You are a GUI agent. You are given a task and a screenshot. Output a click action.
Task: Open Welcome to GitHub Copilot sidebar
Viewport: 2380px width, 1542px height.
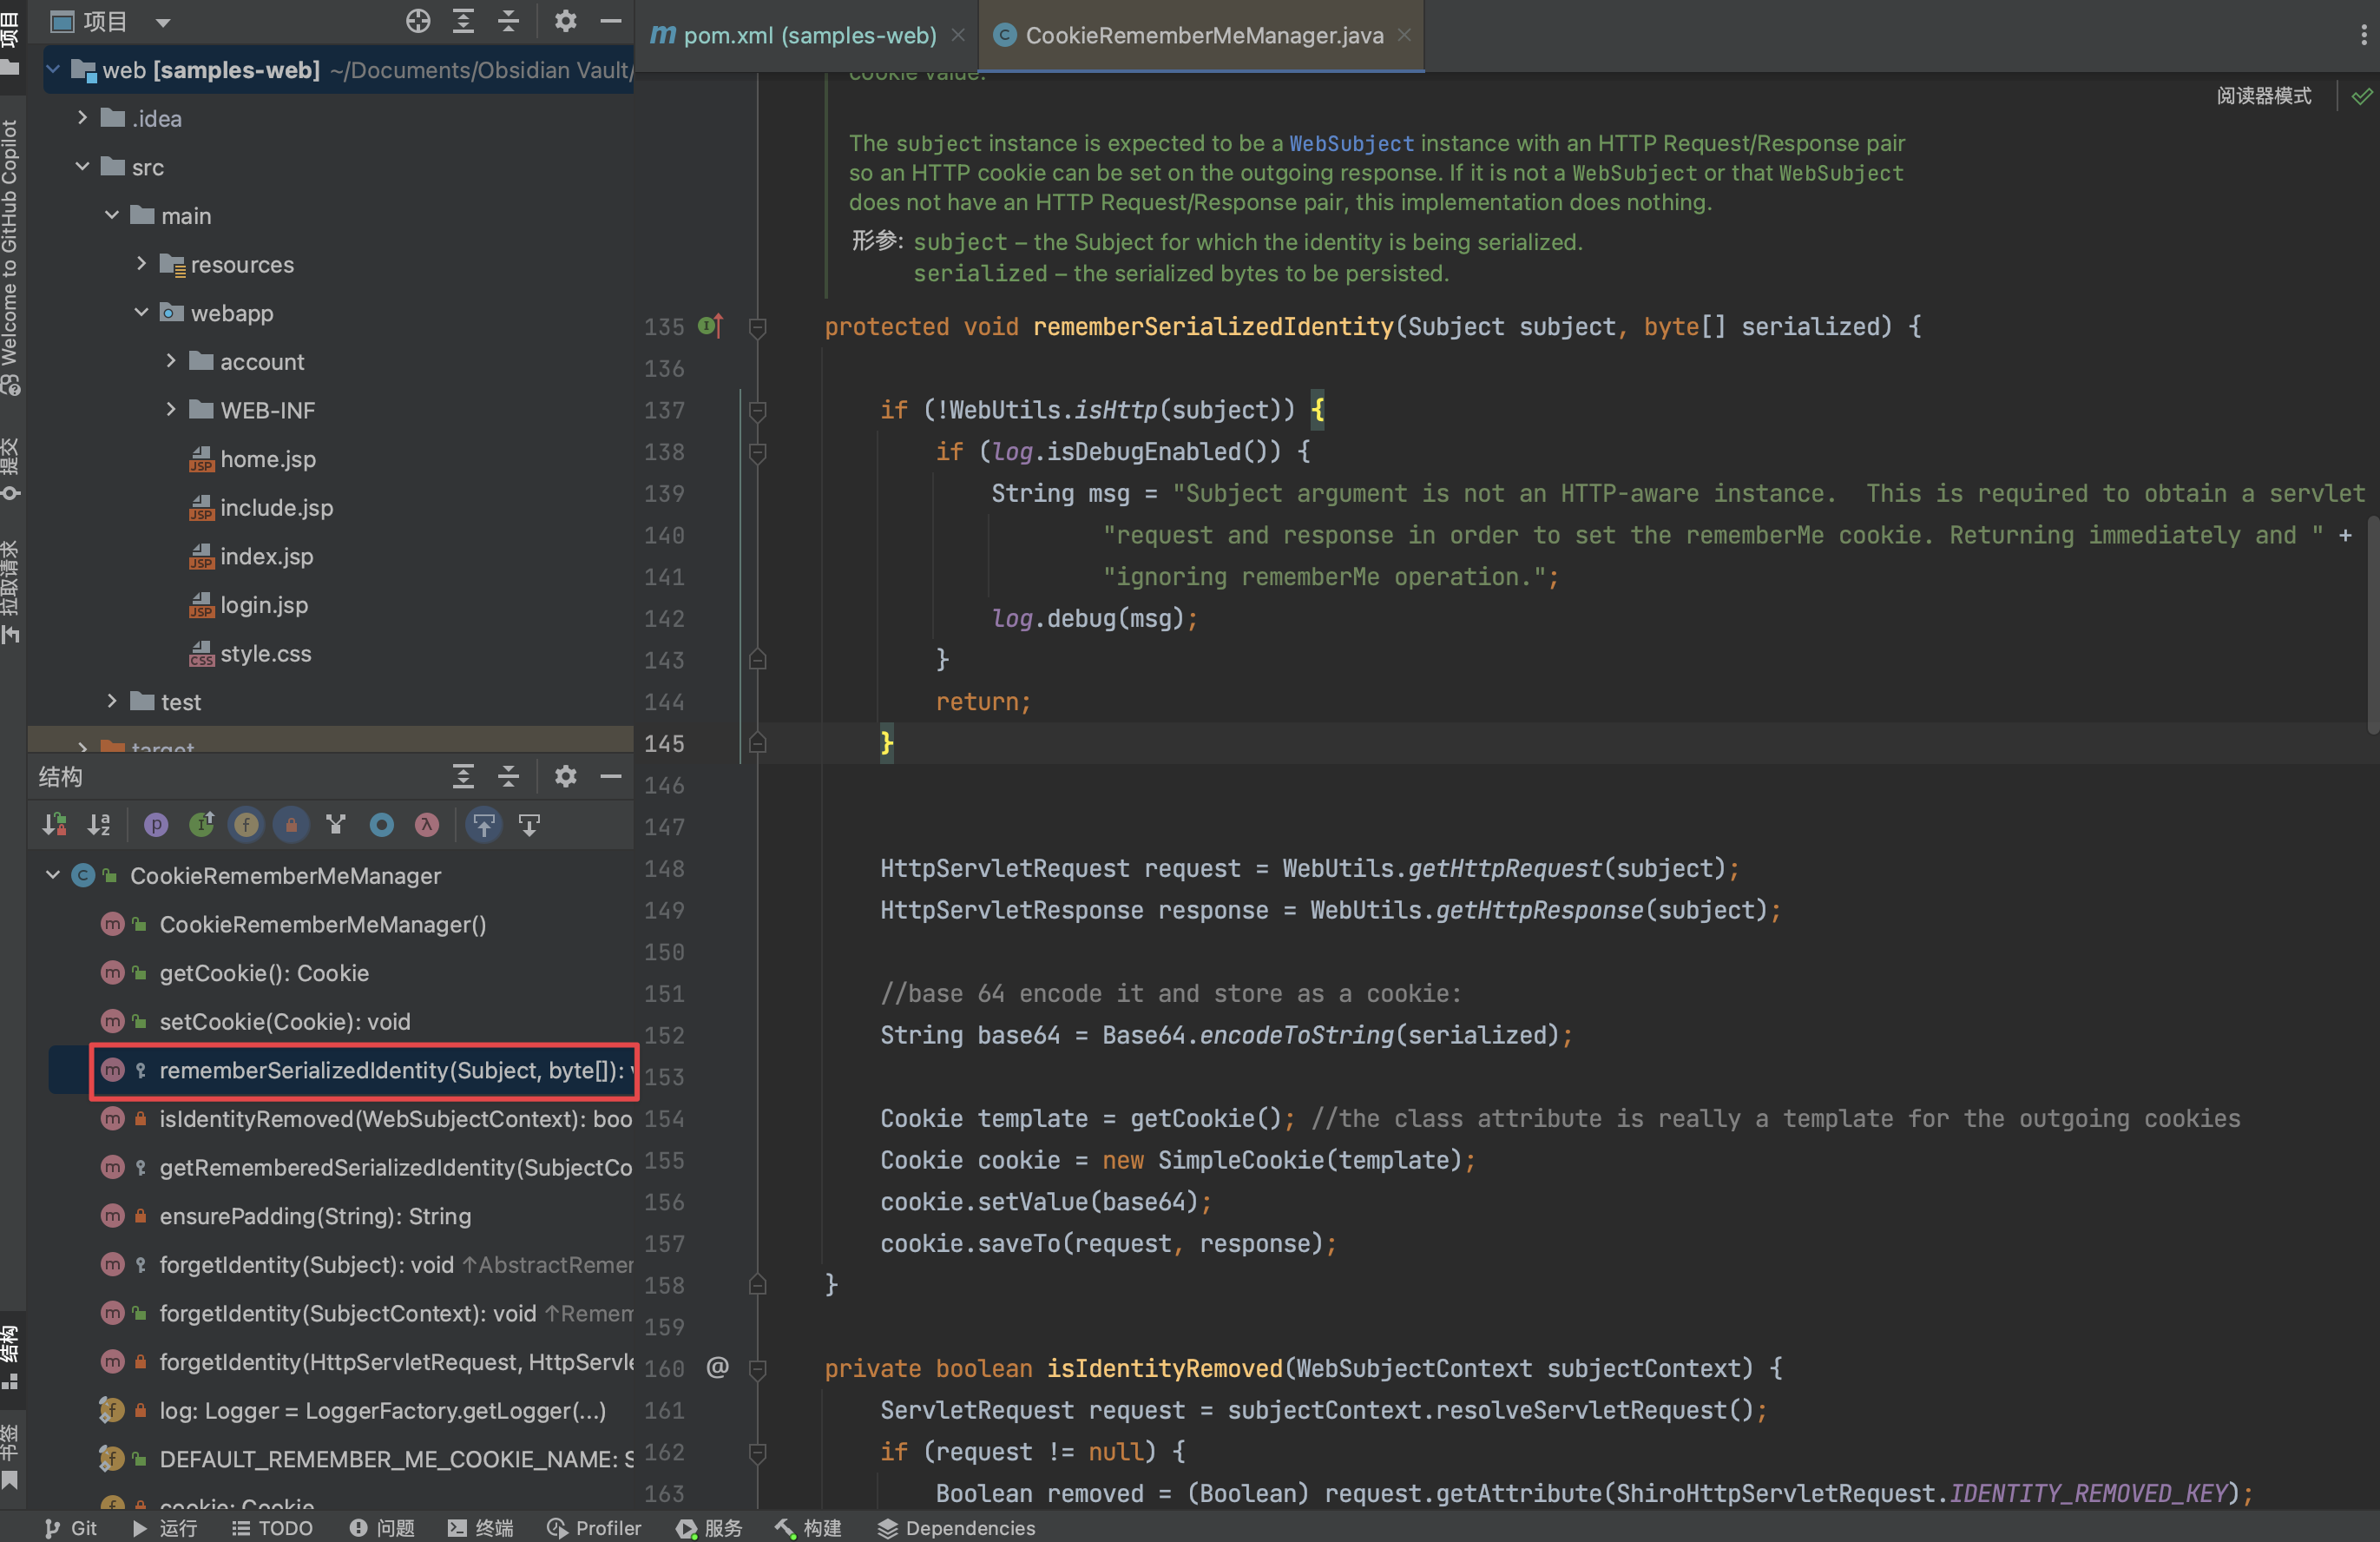click(x=11, y=257)
